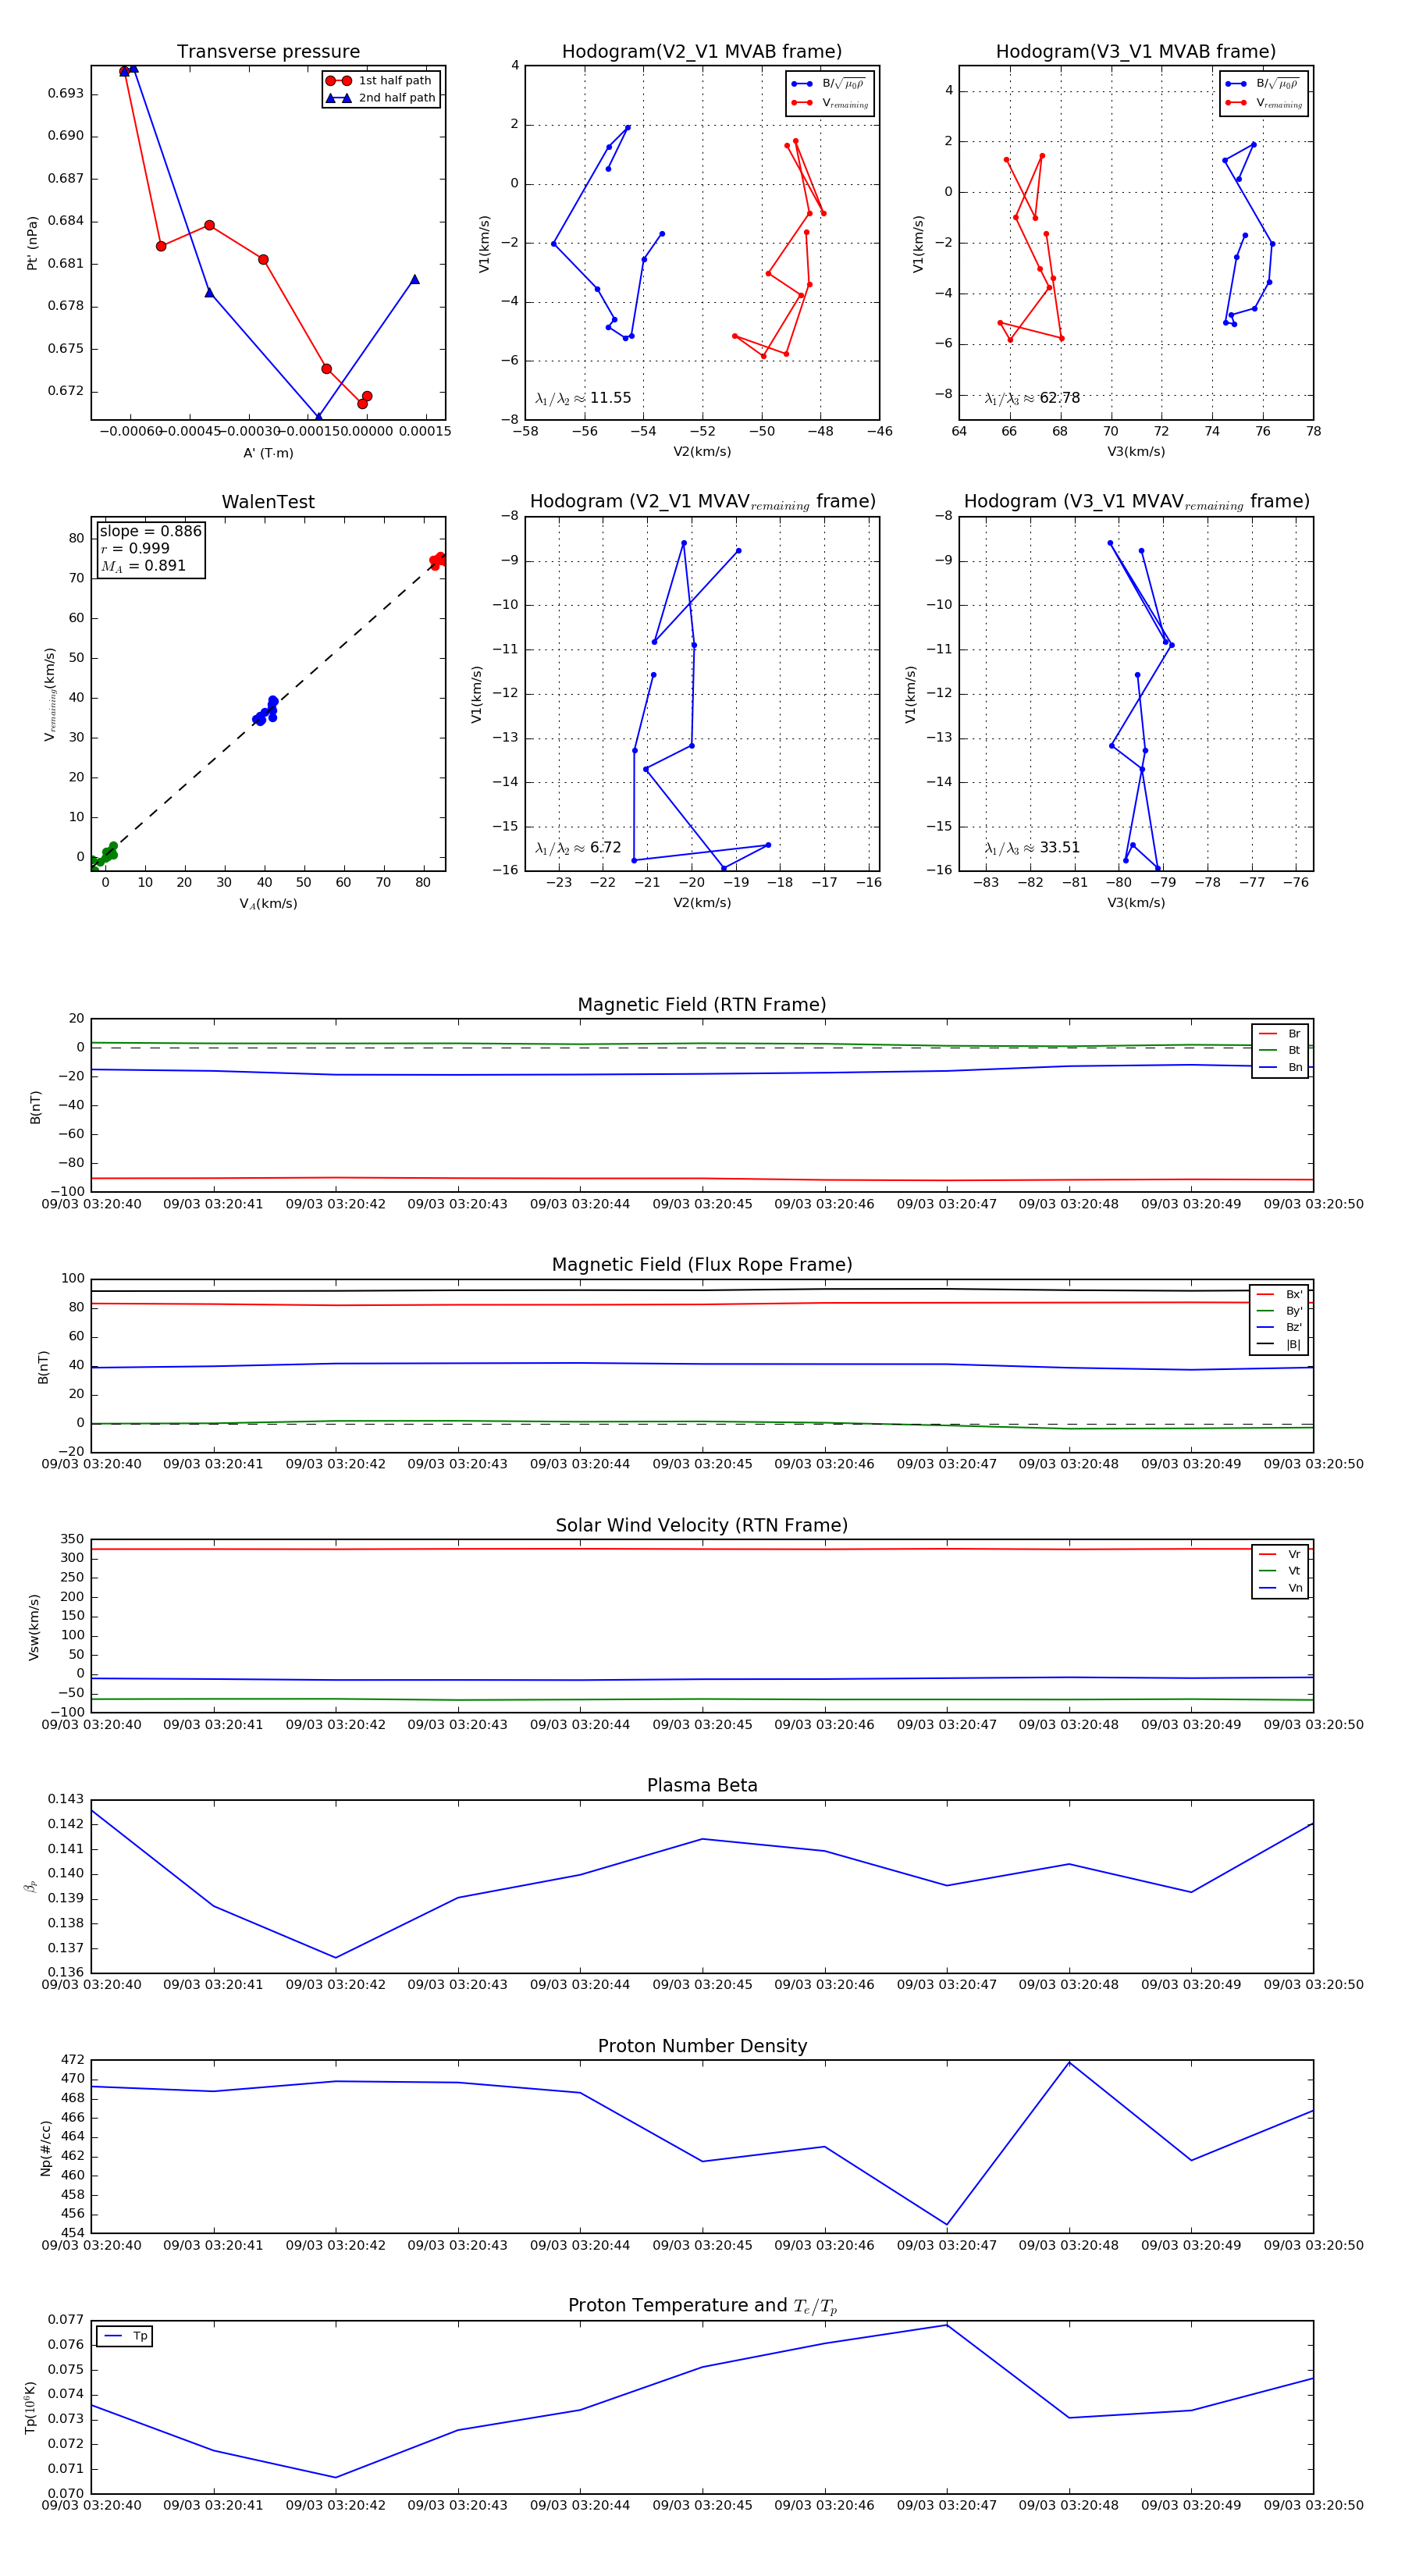Image resolution: width=1405 pixels, height=2576 pixels.
Task: Click the Pt' (nPa) axis label
Action: point(32,243)
